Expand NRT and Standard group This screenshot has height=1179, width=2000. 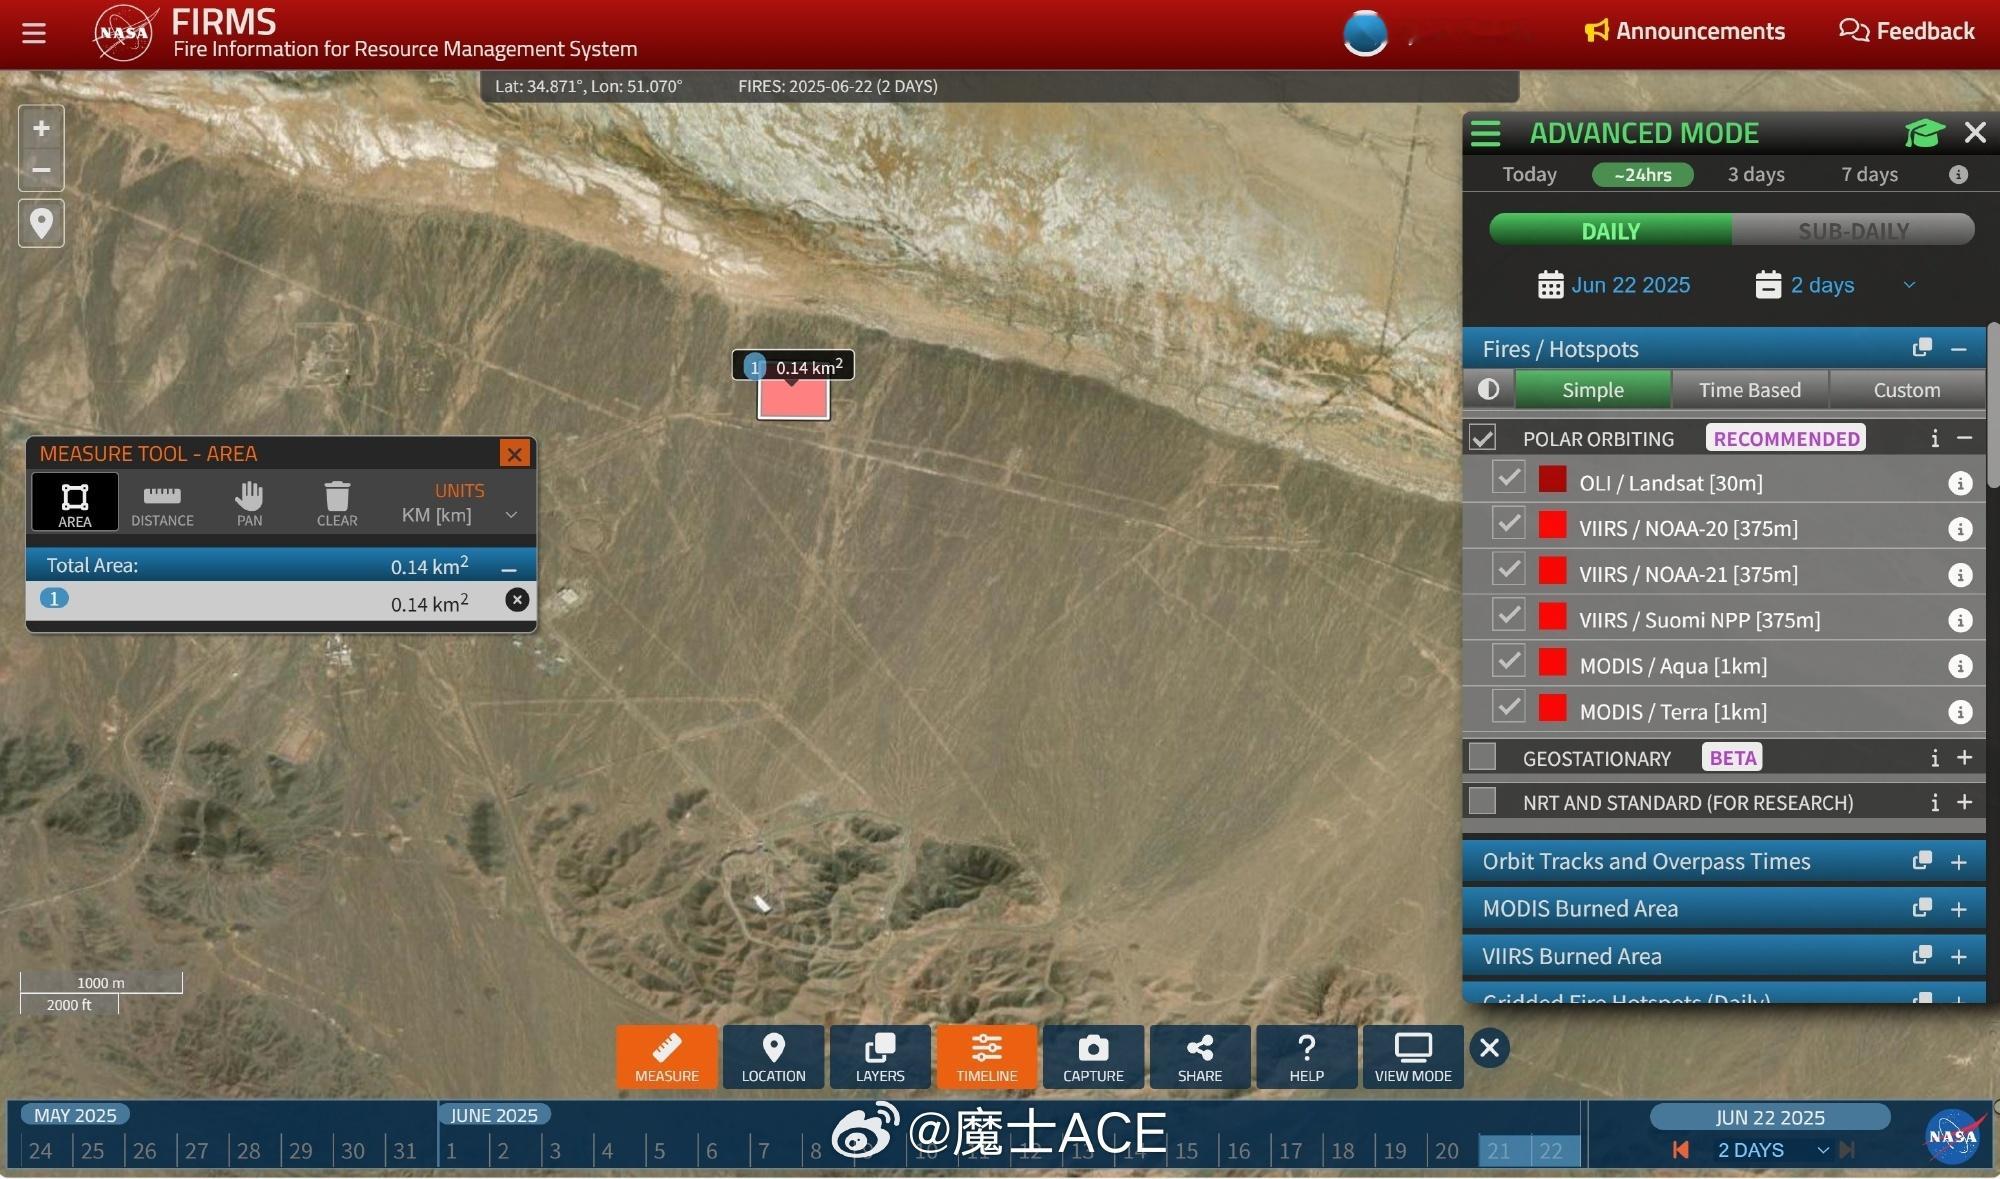pyautogui.click(x=1964, y=802)
